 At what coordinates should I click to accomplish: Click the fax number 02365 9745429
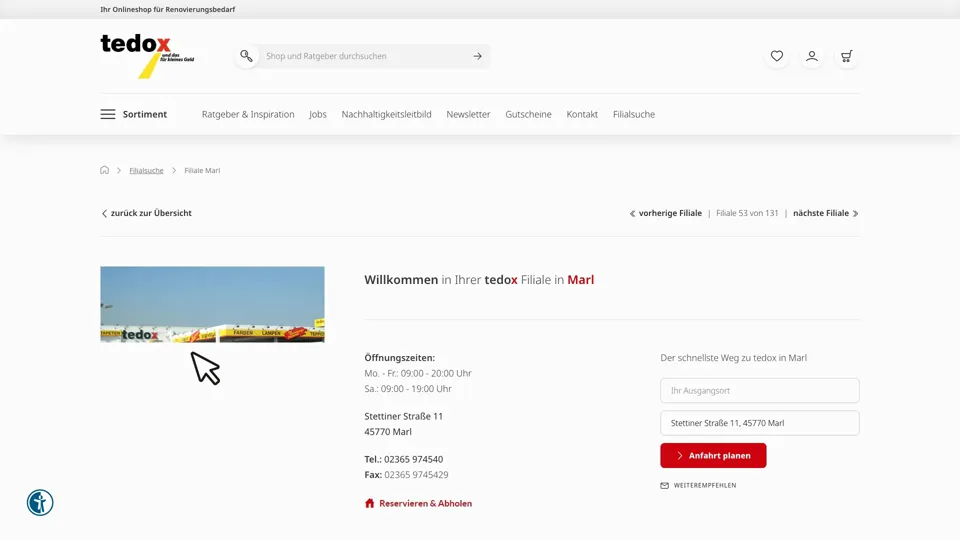coord(416,474)
